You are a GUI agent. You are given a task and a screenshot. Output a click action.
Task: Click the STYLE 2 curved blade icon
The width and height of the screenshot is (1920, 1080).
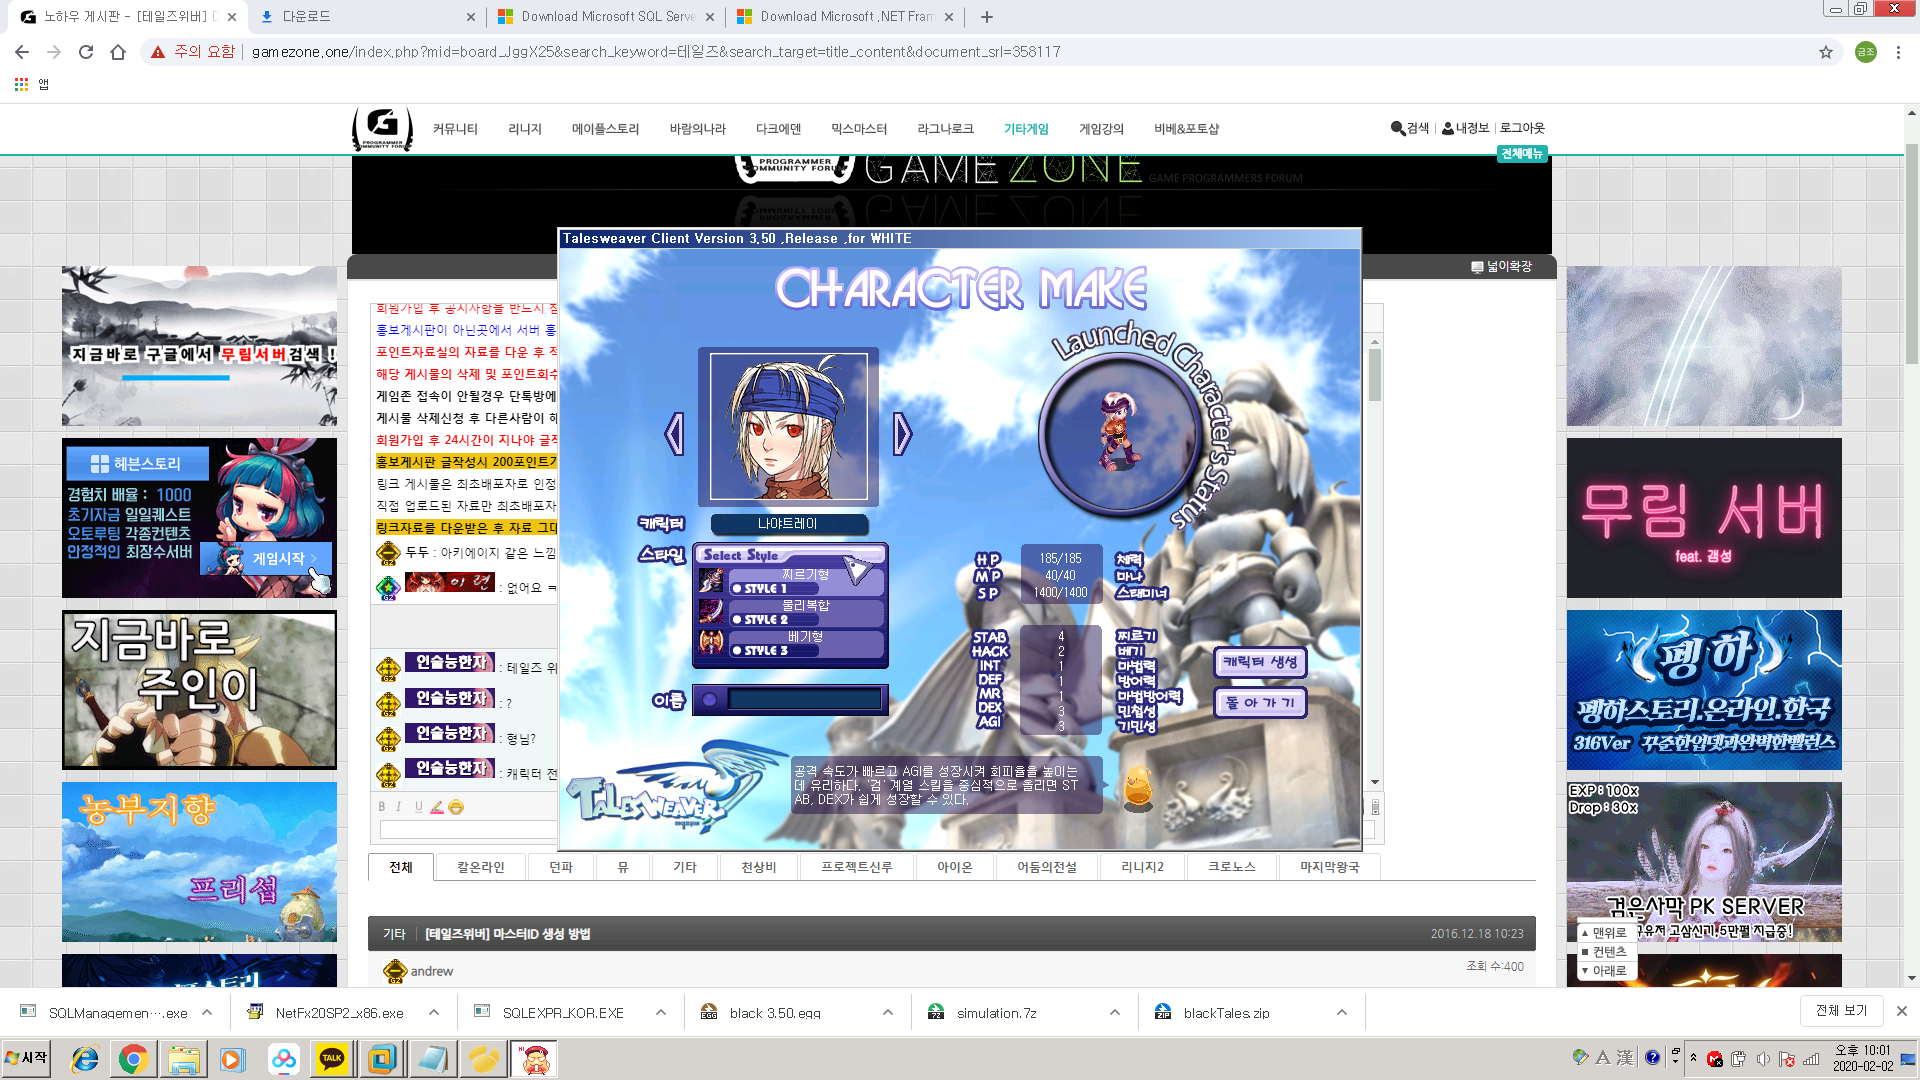click(x=711, y=611)
